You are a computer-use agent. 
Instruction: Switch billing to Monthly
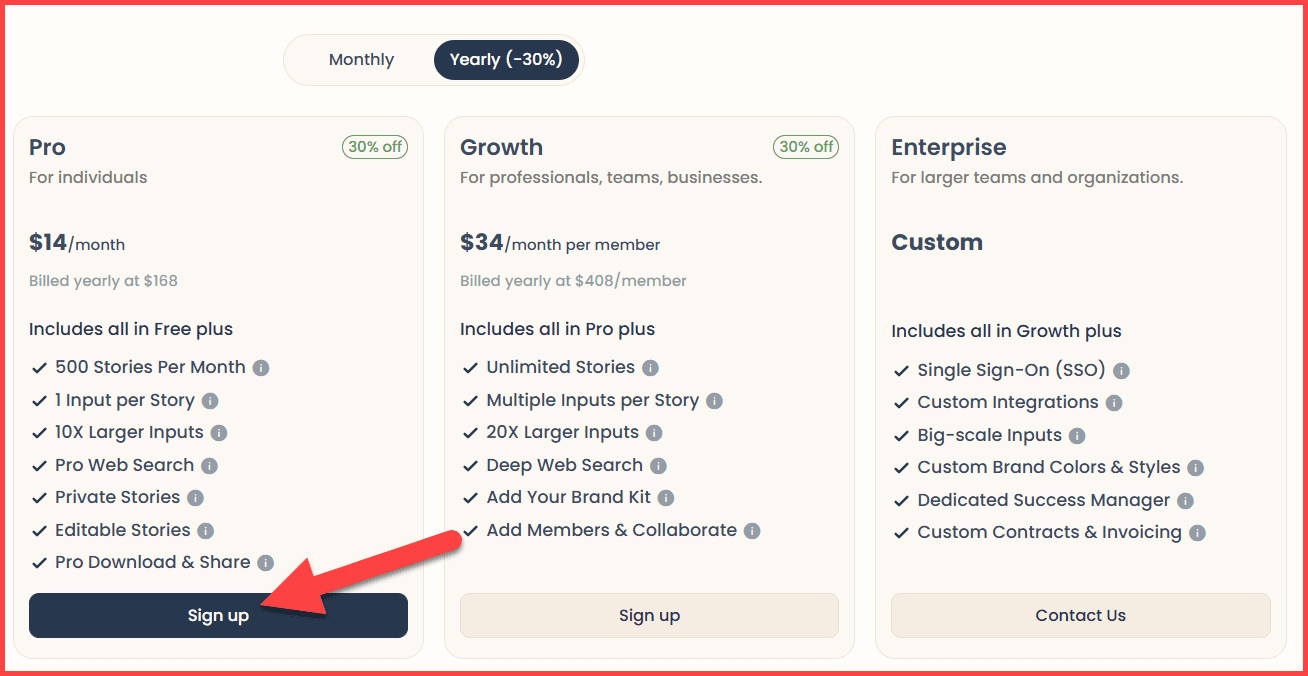pyautogui.click(x=361, y=60)
